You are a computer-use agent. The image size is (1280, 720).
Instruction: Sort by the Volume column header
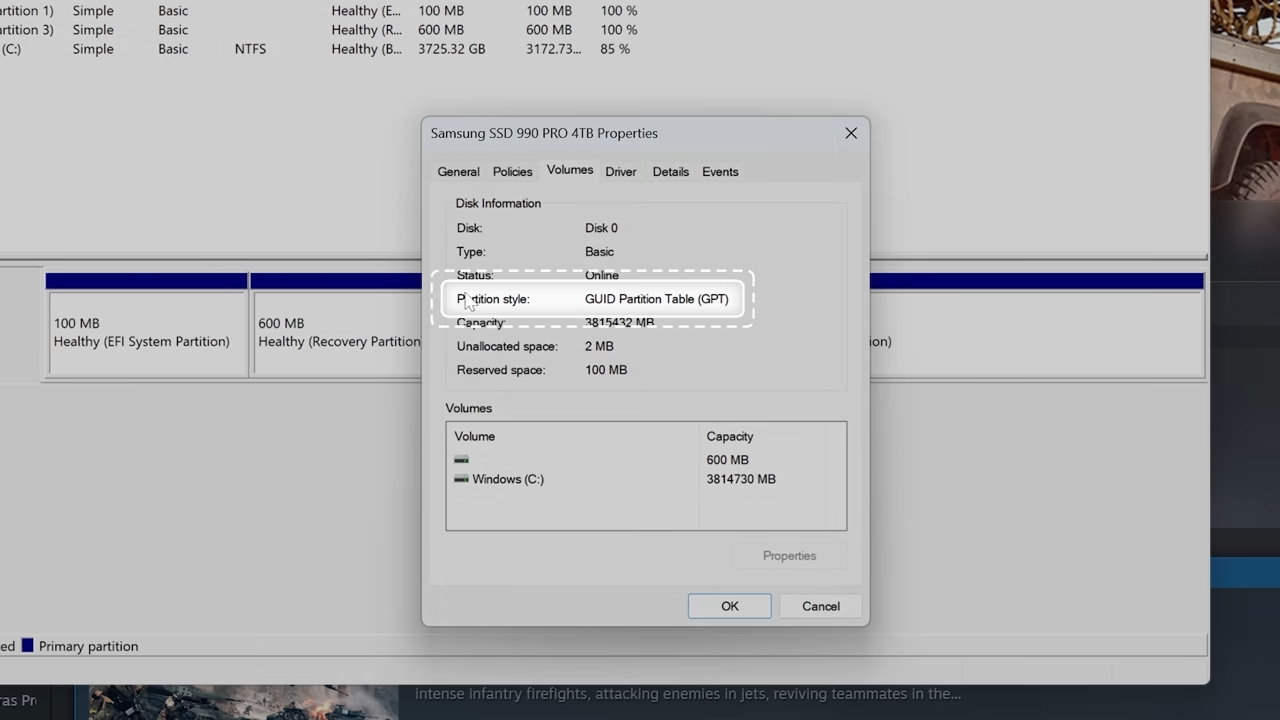click(x=475, y=436)
